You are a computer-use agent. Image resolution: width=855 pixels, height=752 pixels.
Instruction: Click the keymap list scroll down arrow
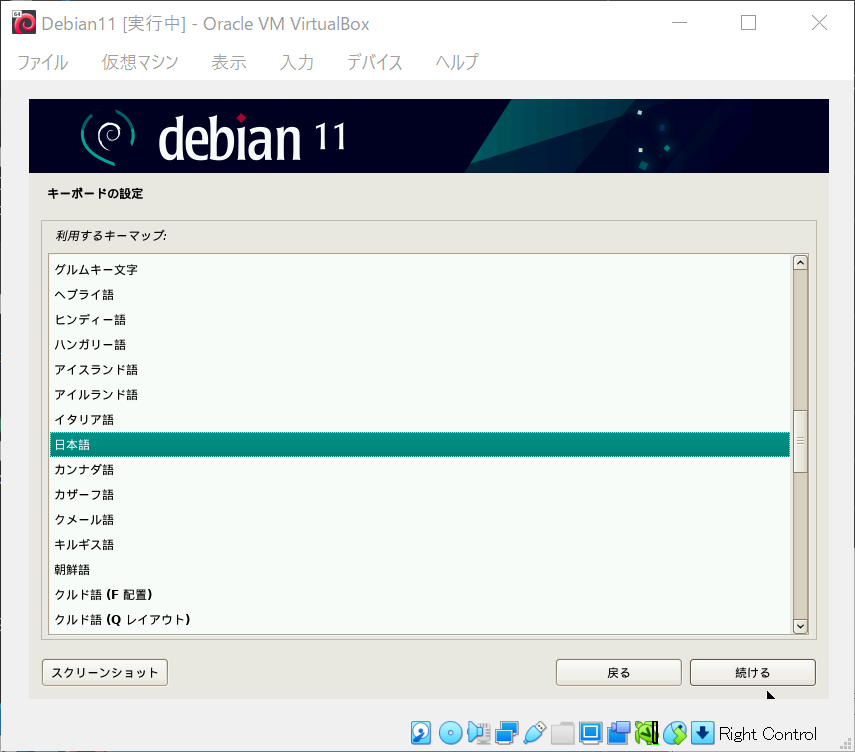click(800, 626)
